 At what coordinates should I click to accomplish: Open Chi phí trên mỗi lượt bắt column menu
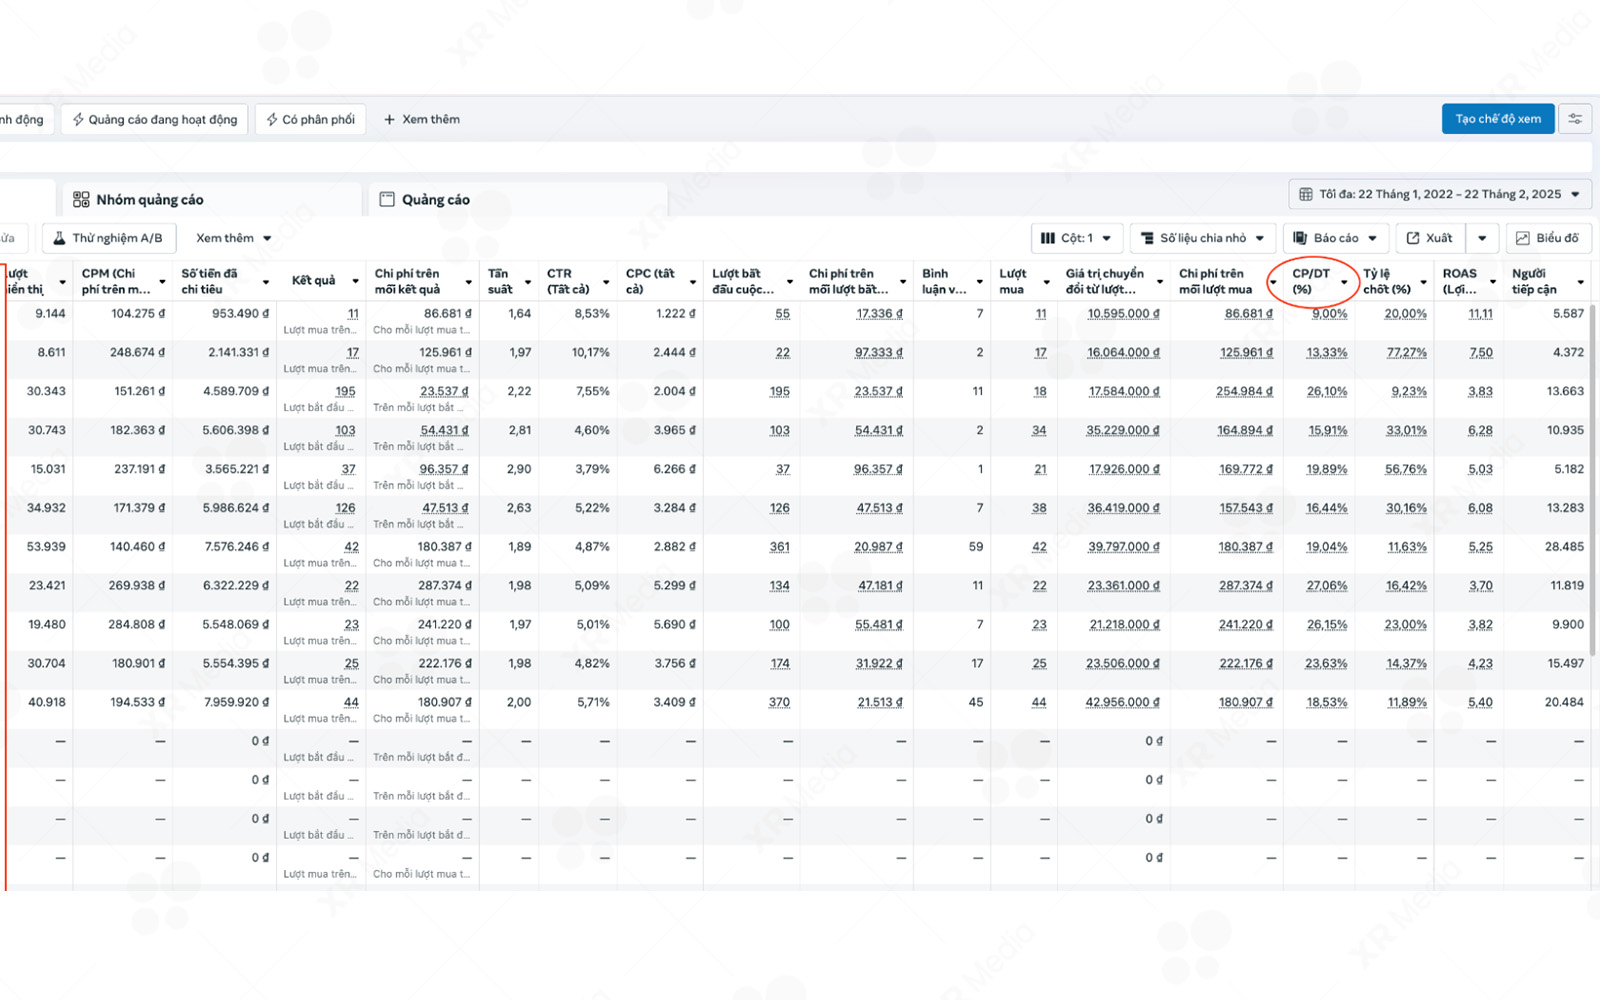902,282
